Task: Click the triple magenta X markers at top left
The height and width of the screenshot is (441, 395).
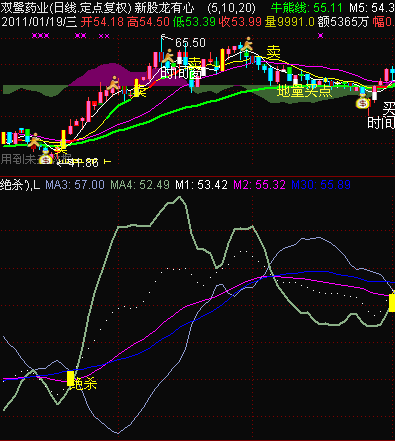Action: (x=41, y=36)
